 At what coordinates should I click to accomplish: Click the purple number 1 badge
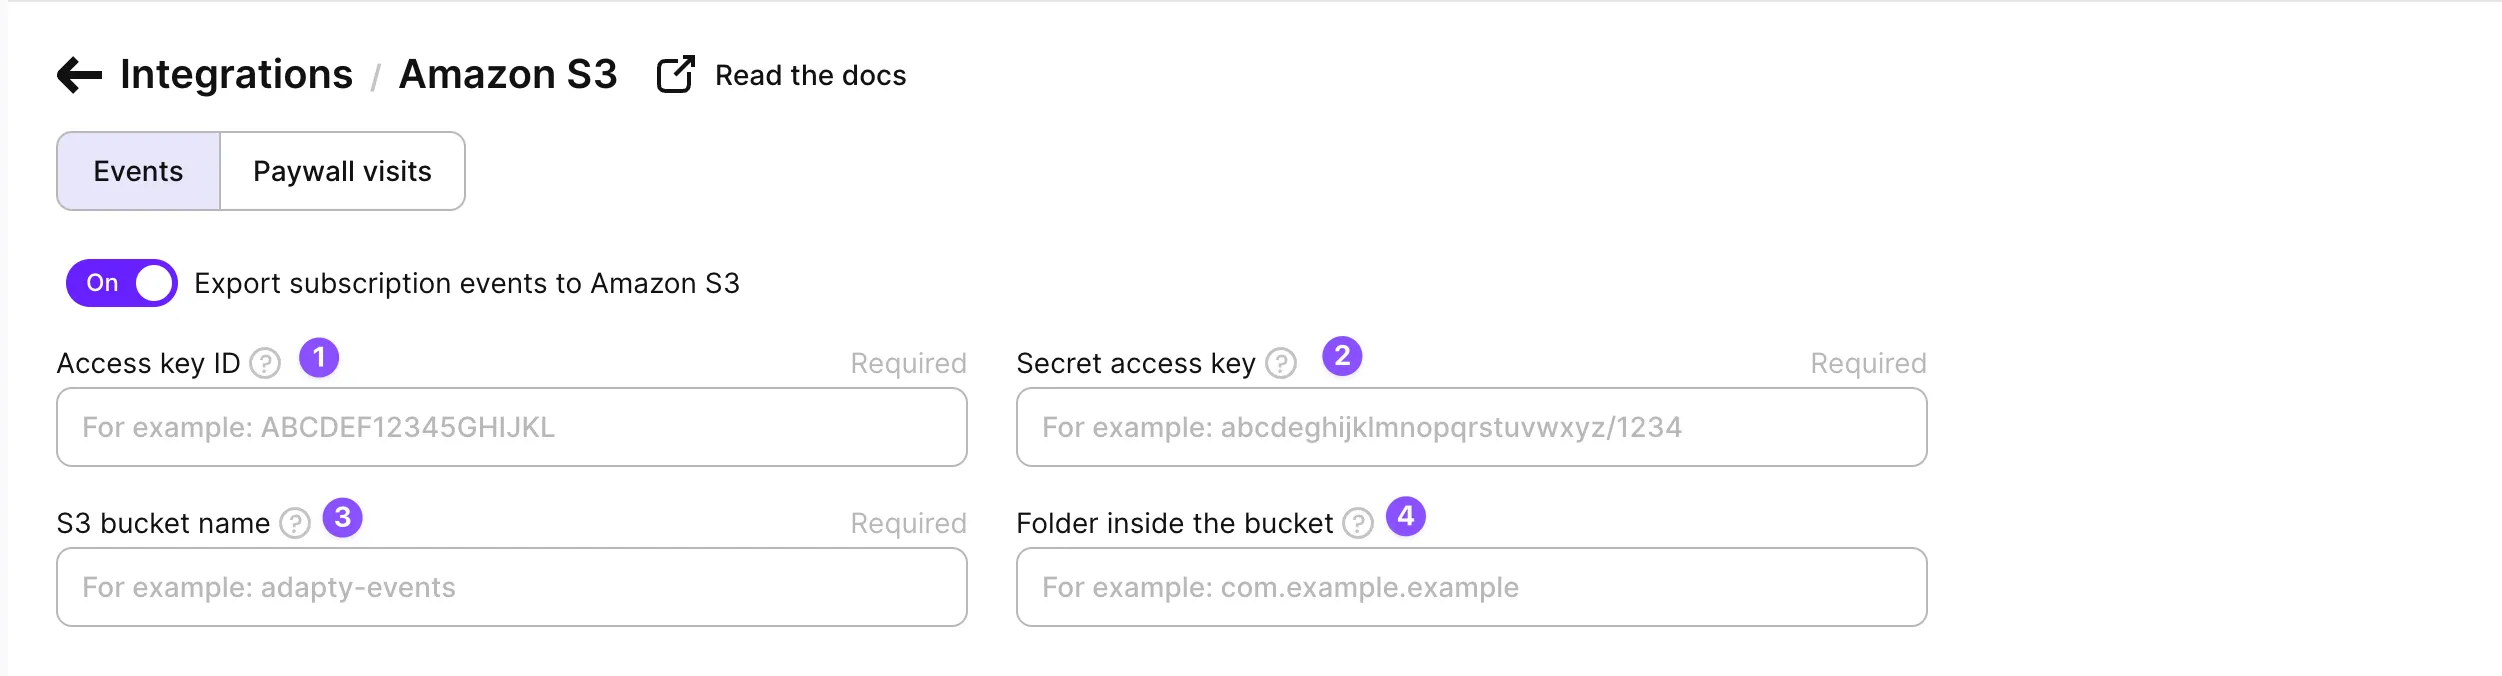319,357
